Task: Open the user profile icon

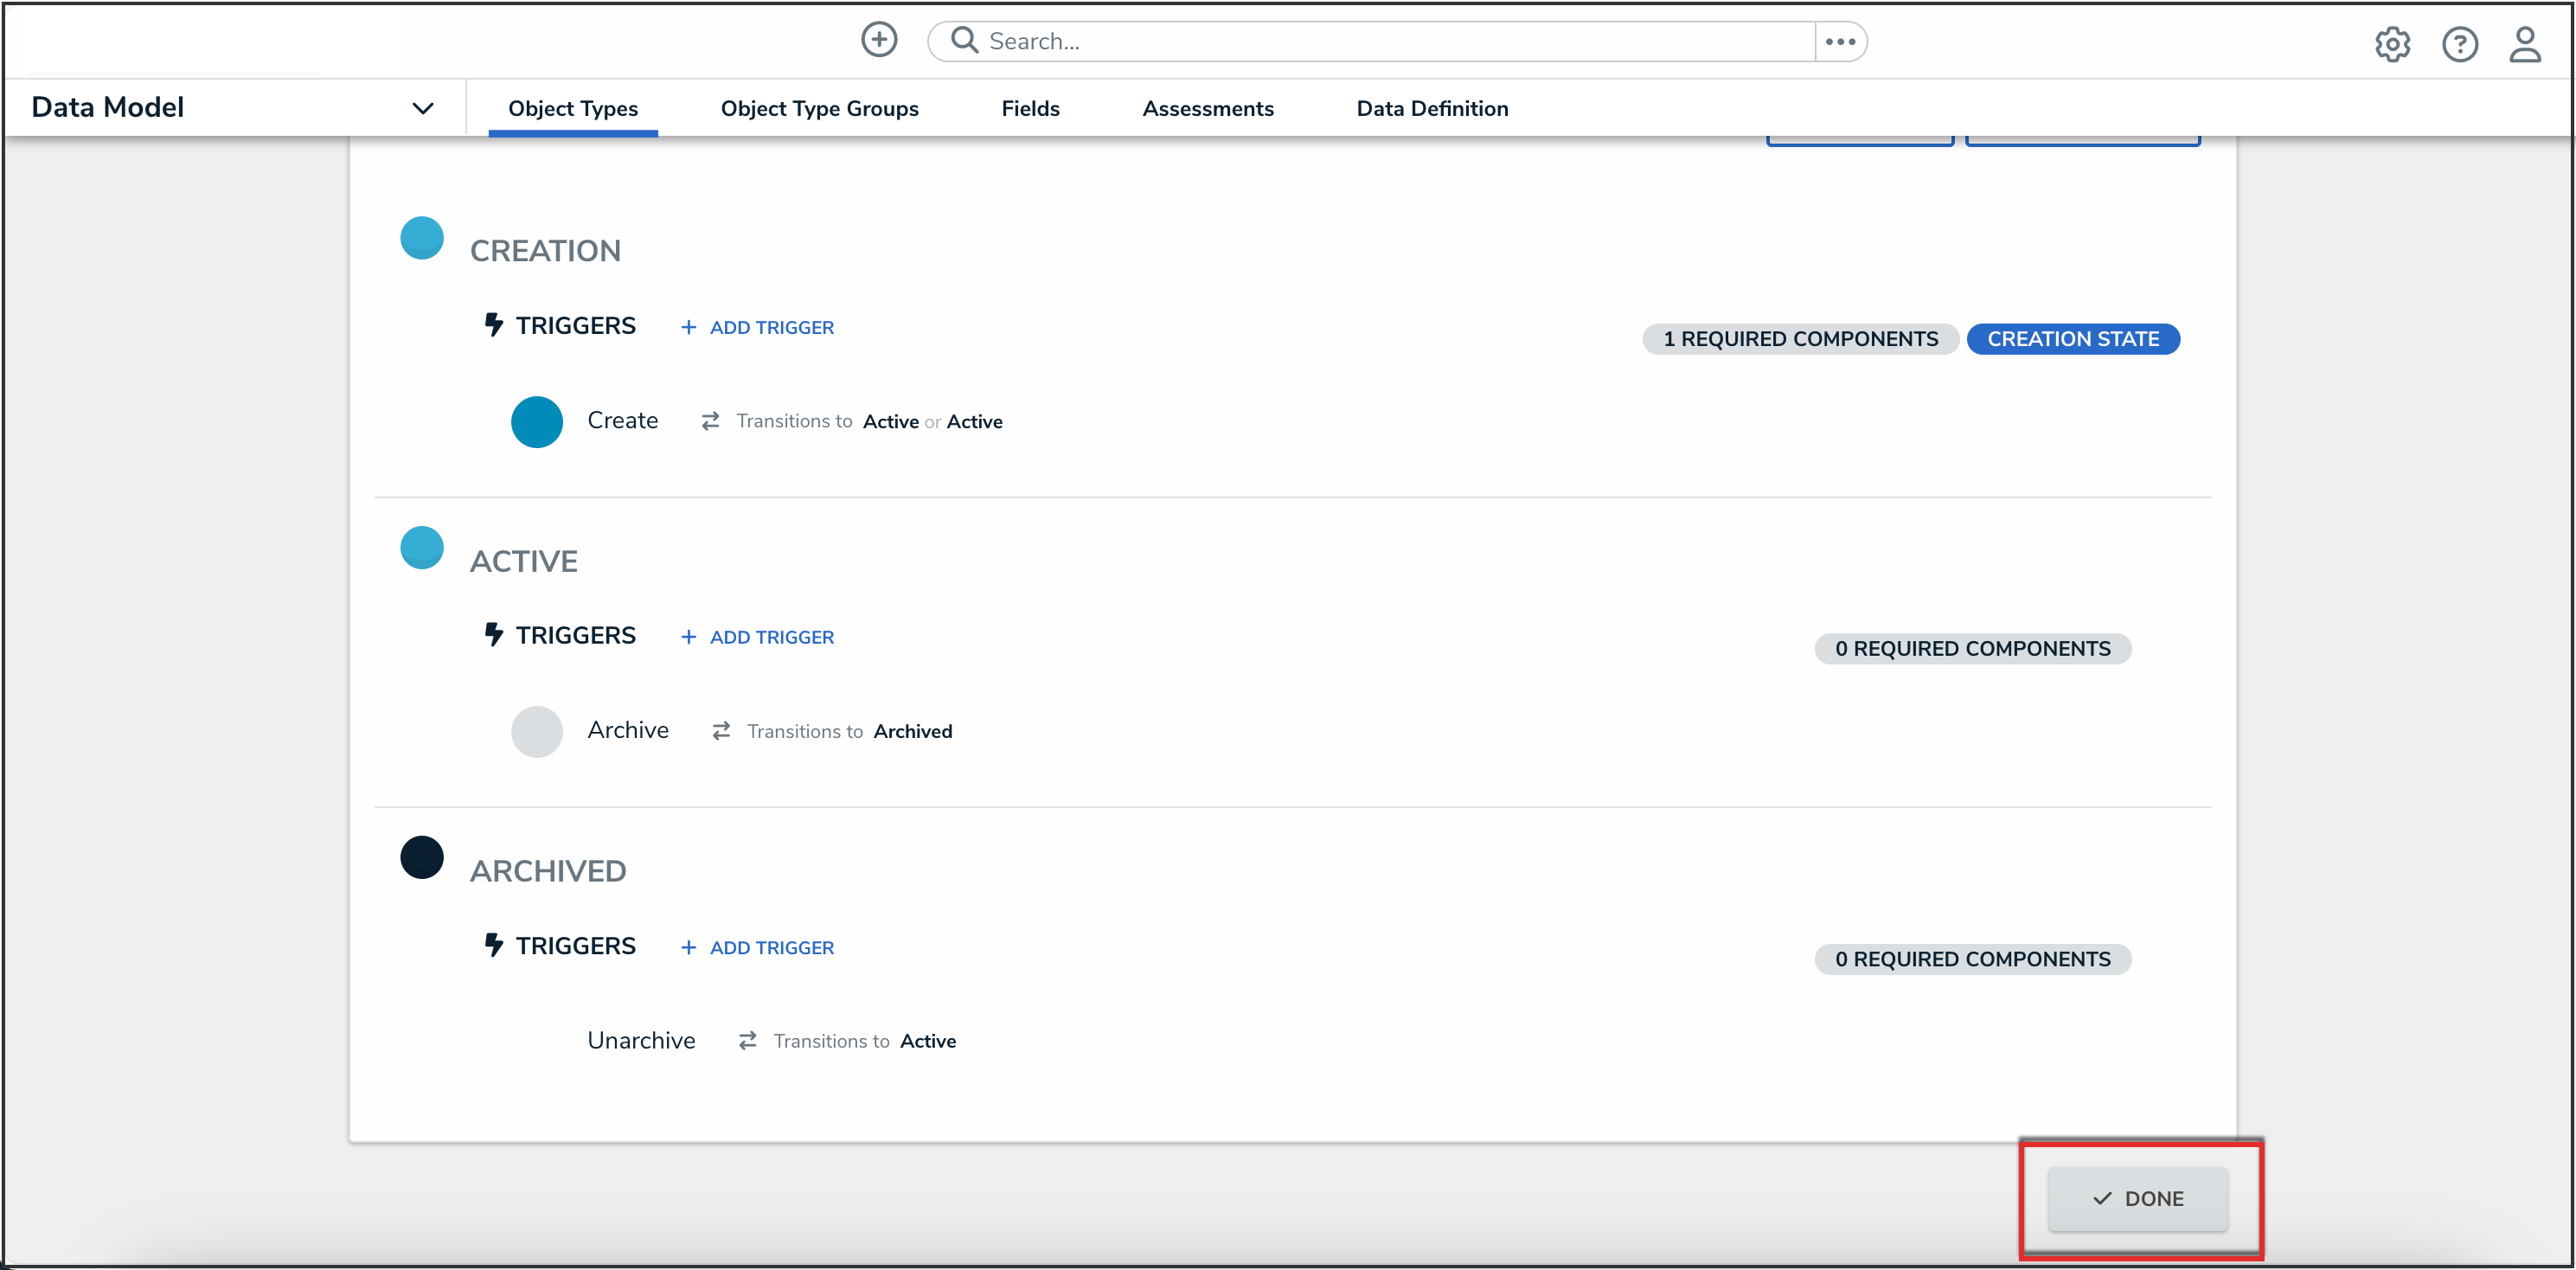Action: click(x=2524, y=44)
